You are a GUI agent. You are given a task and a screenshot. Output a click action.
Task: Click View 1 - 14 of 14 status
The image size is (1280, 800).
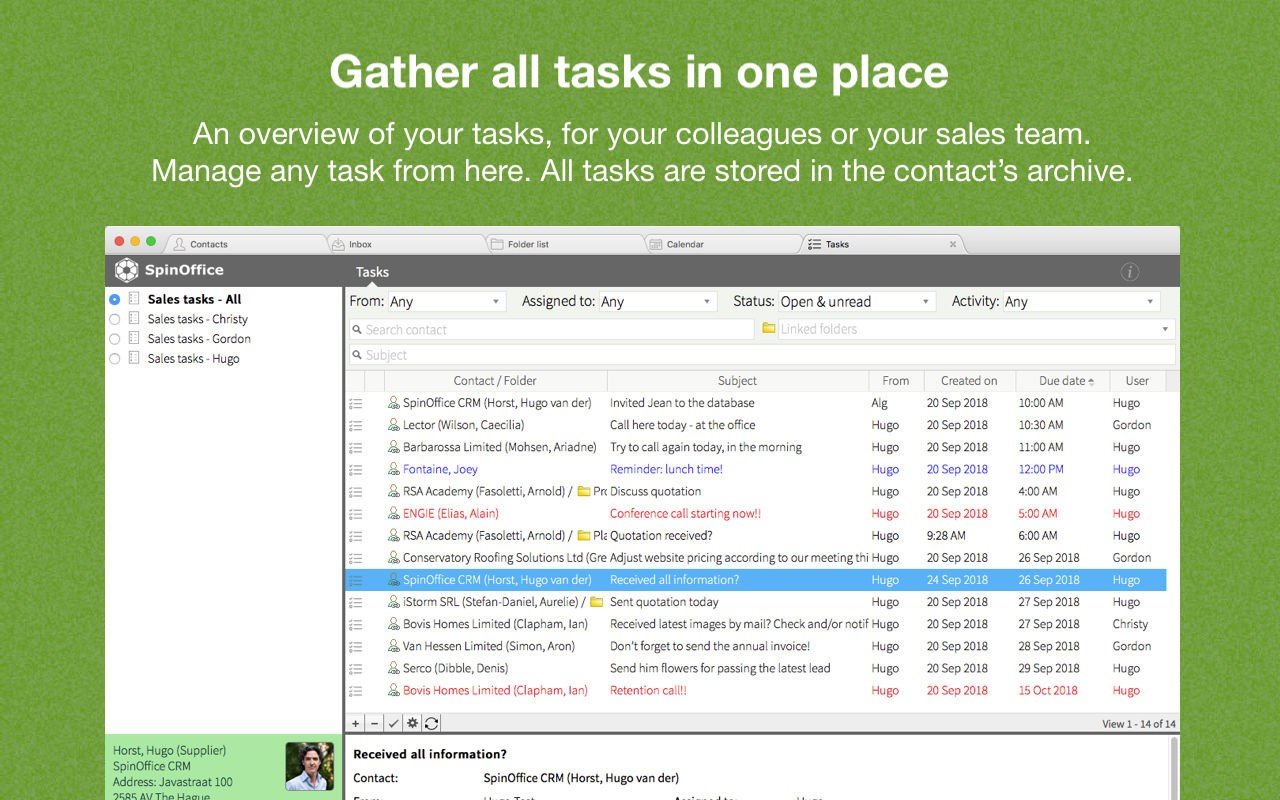click(x=1139, y=724)
